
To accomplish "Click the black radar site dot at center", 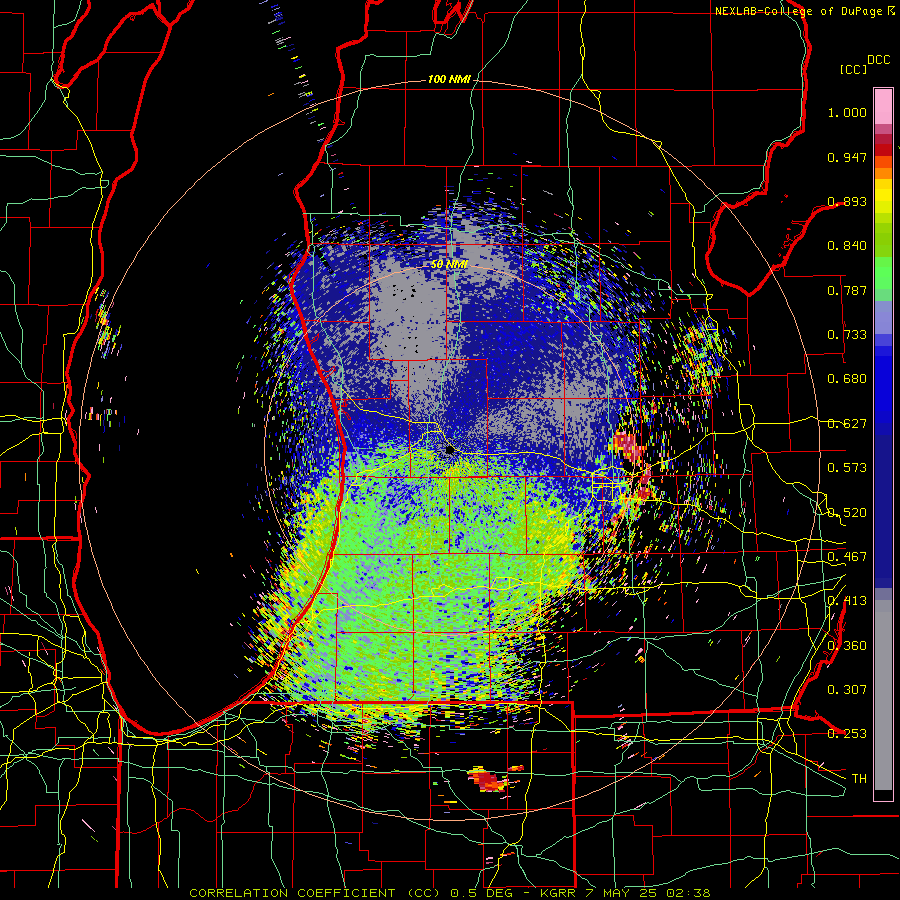I will pyautogui.click(x=450, y=449).
